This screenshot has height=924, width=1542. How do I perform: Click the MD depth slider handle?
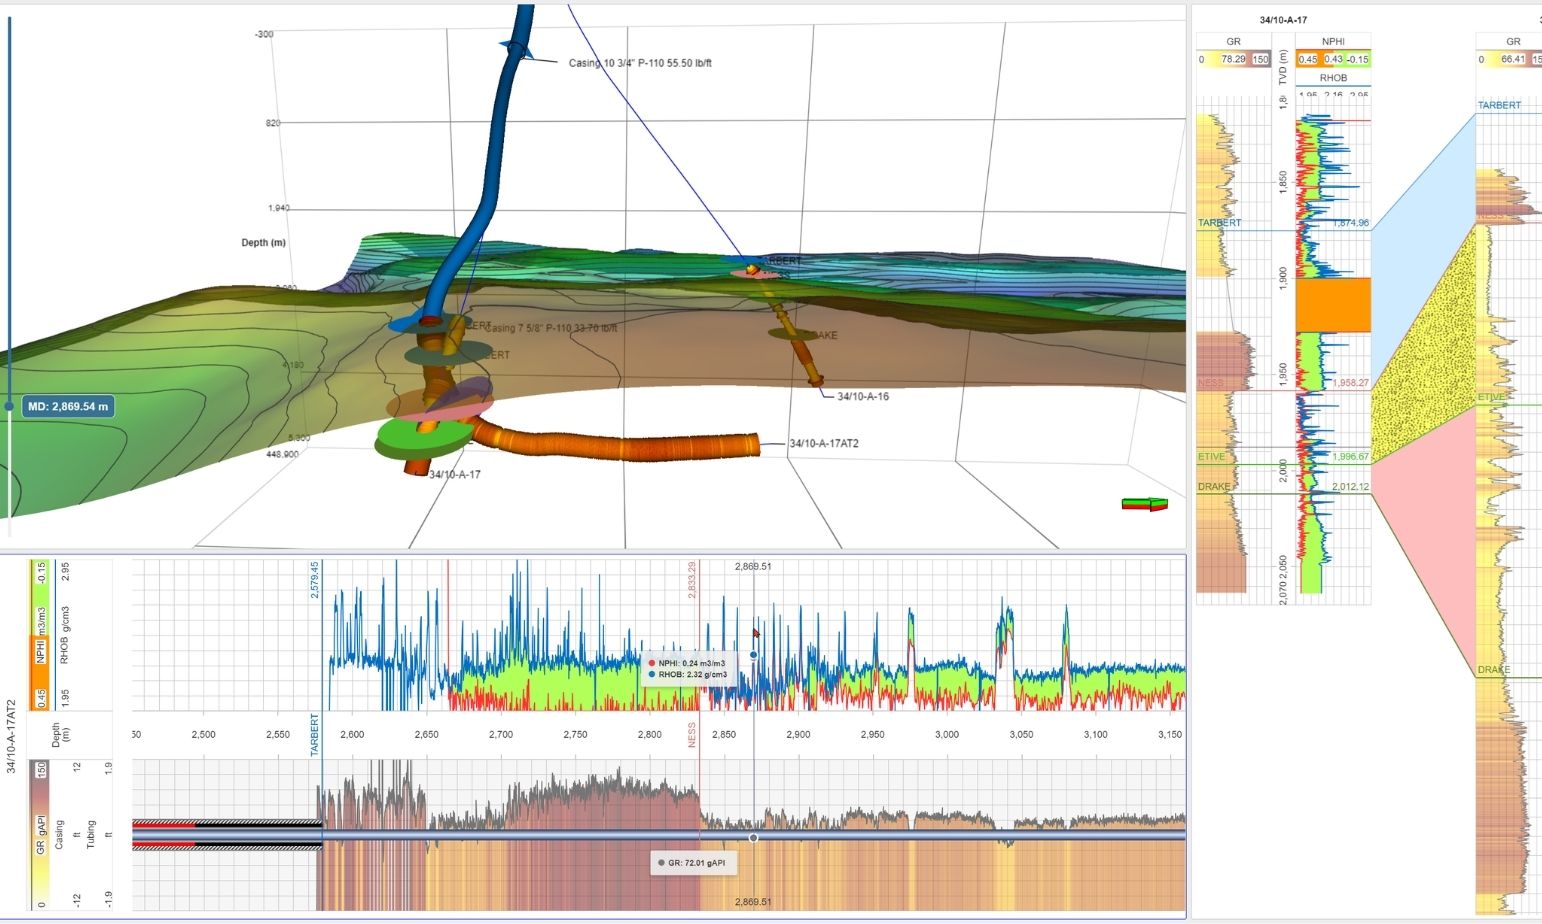(x=10, y=406)
